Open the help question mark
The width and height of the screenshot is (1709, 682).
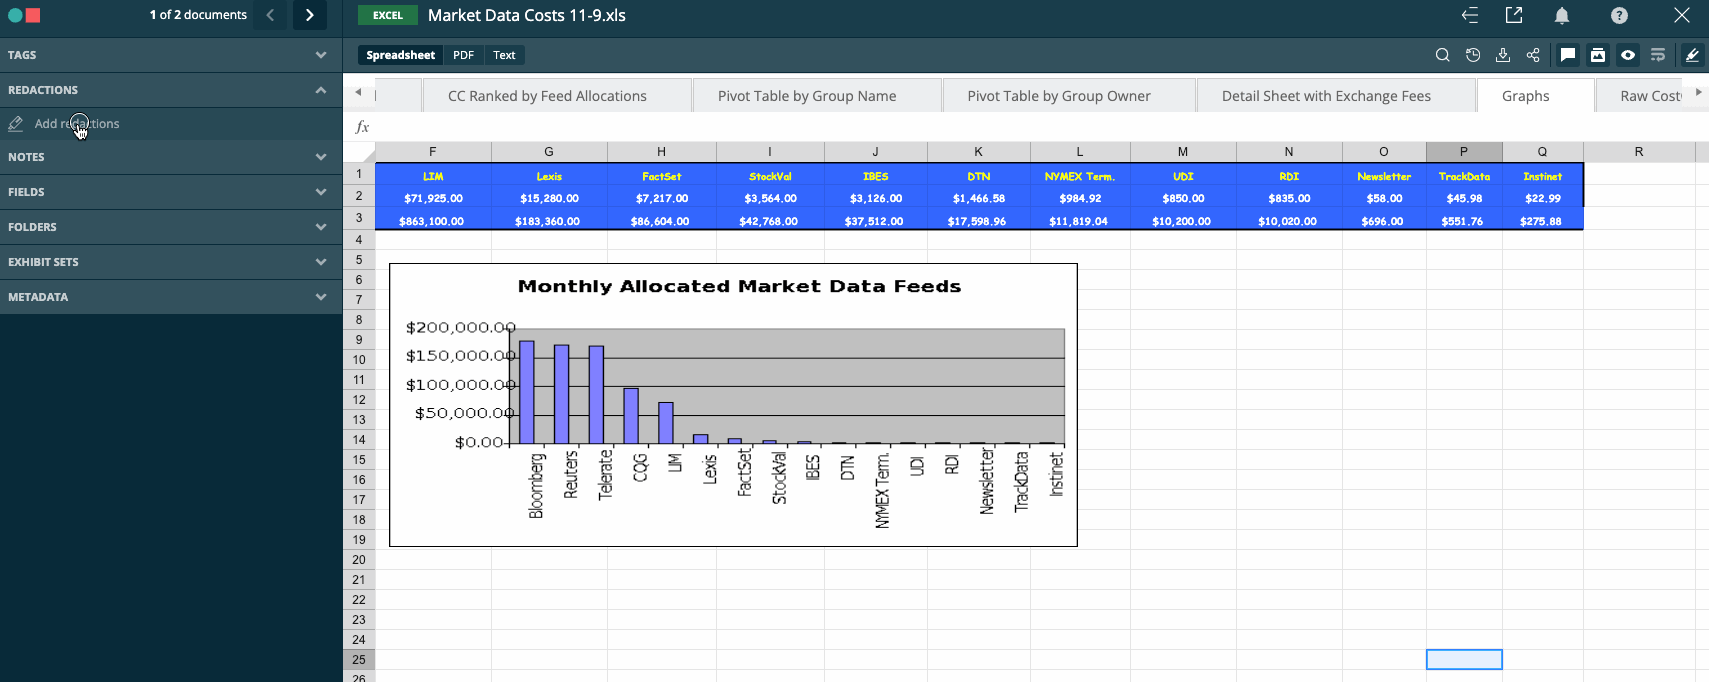[1619, 15]
